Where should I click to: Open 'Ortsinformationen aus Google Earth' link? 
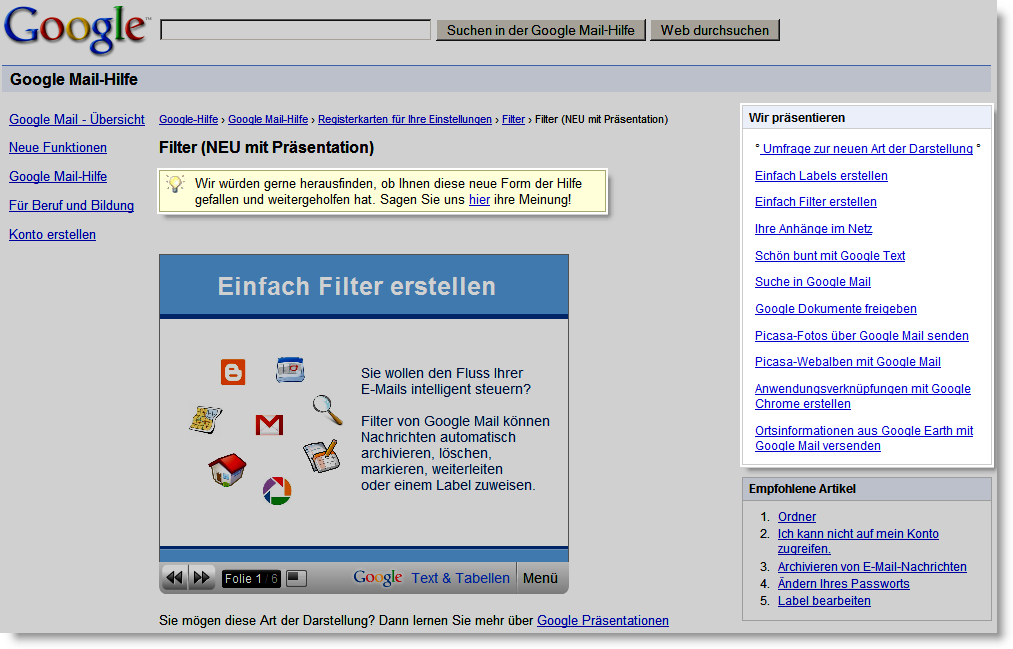(864, 438)
